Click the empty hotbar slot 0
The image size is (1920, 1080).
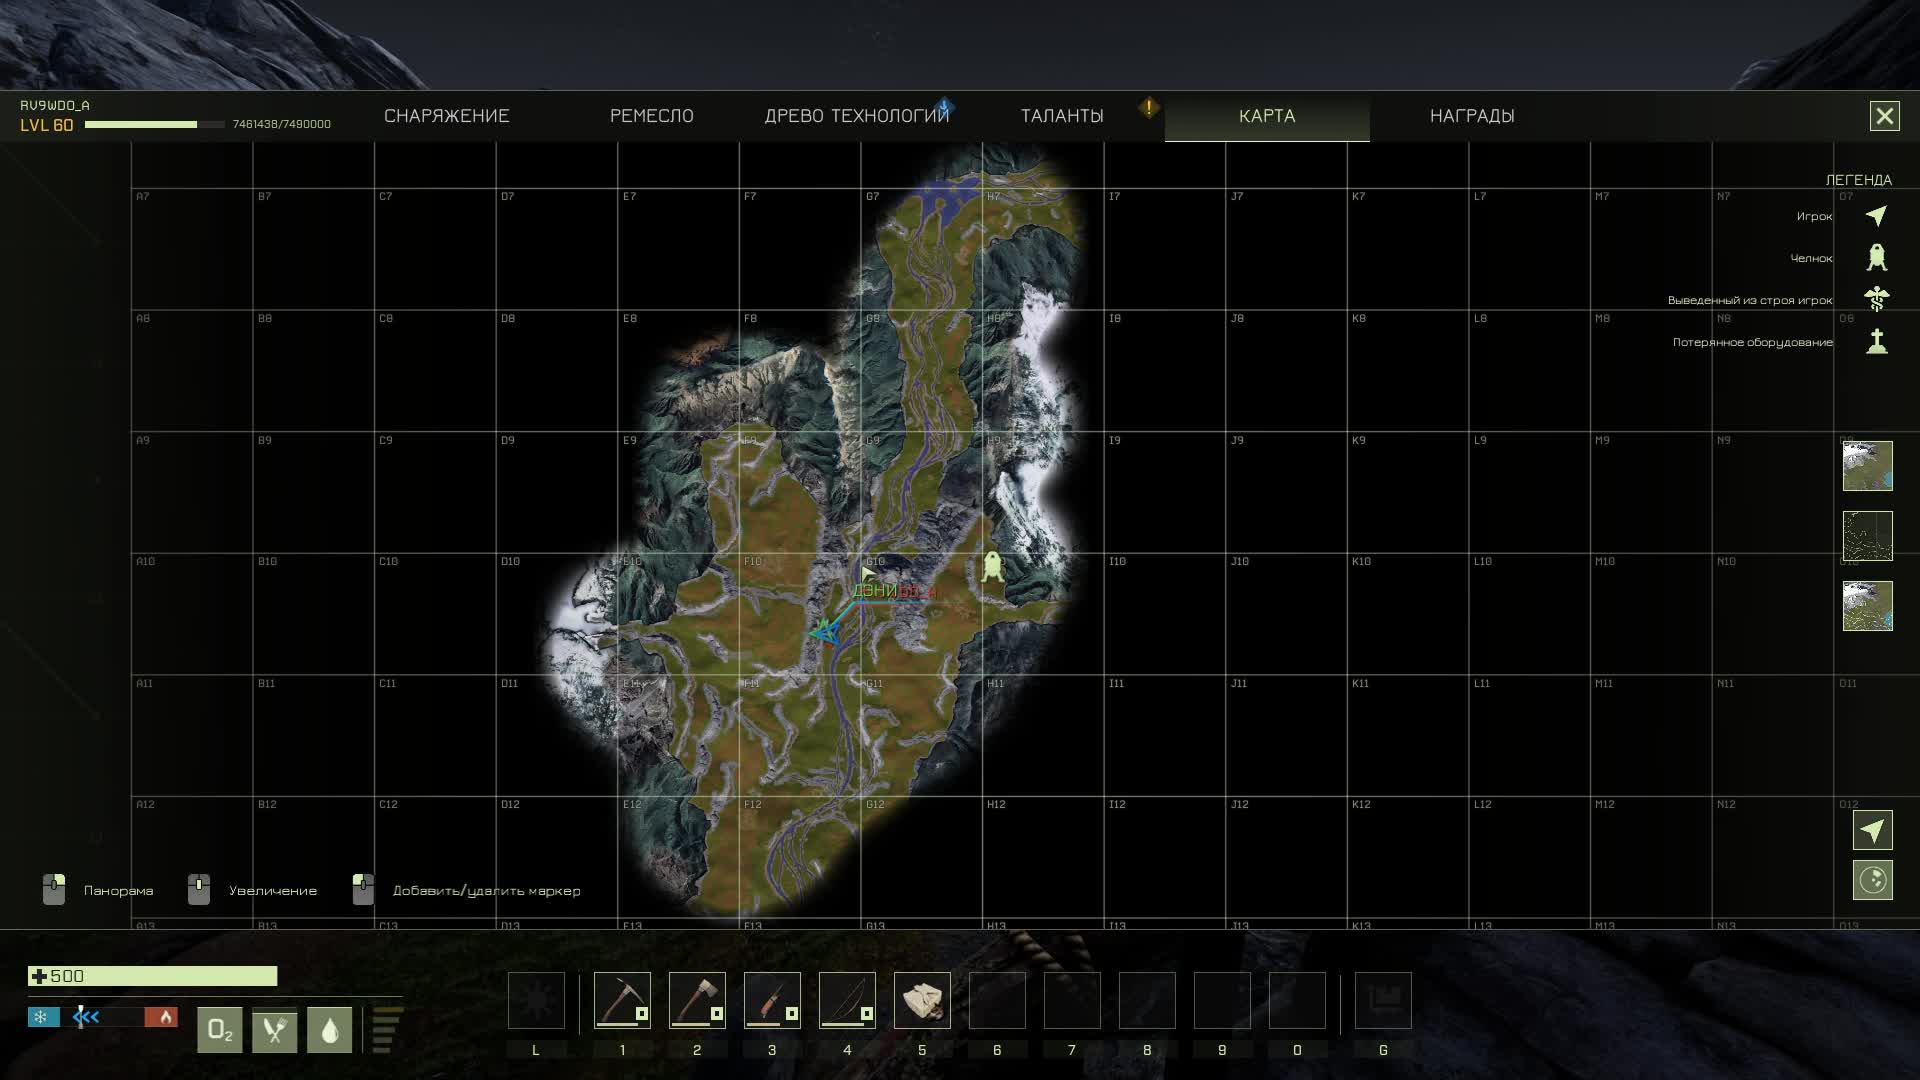click(x=1297, y=1000)
